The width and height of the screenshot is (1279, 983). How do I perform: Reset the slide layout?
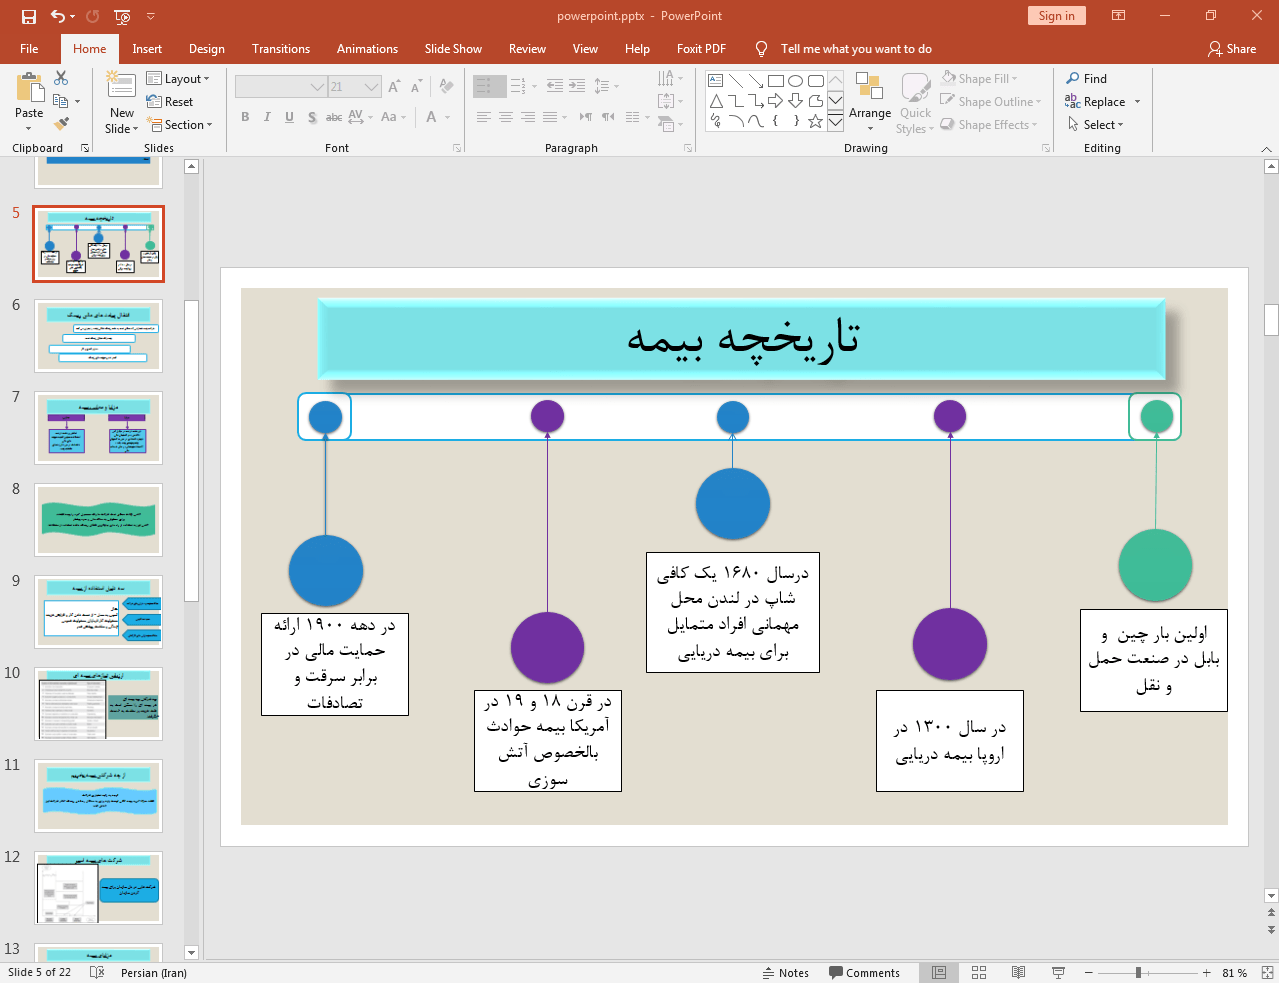point(170,102)
